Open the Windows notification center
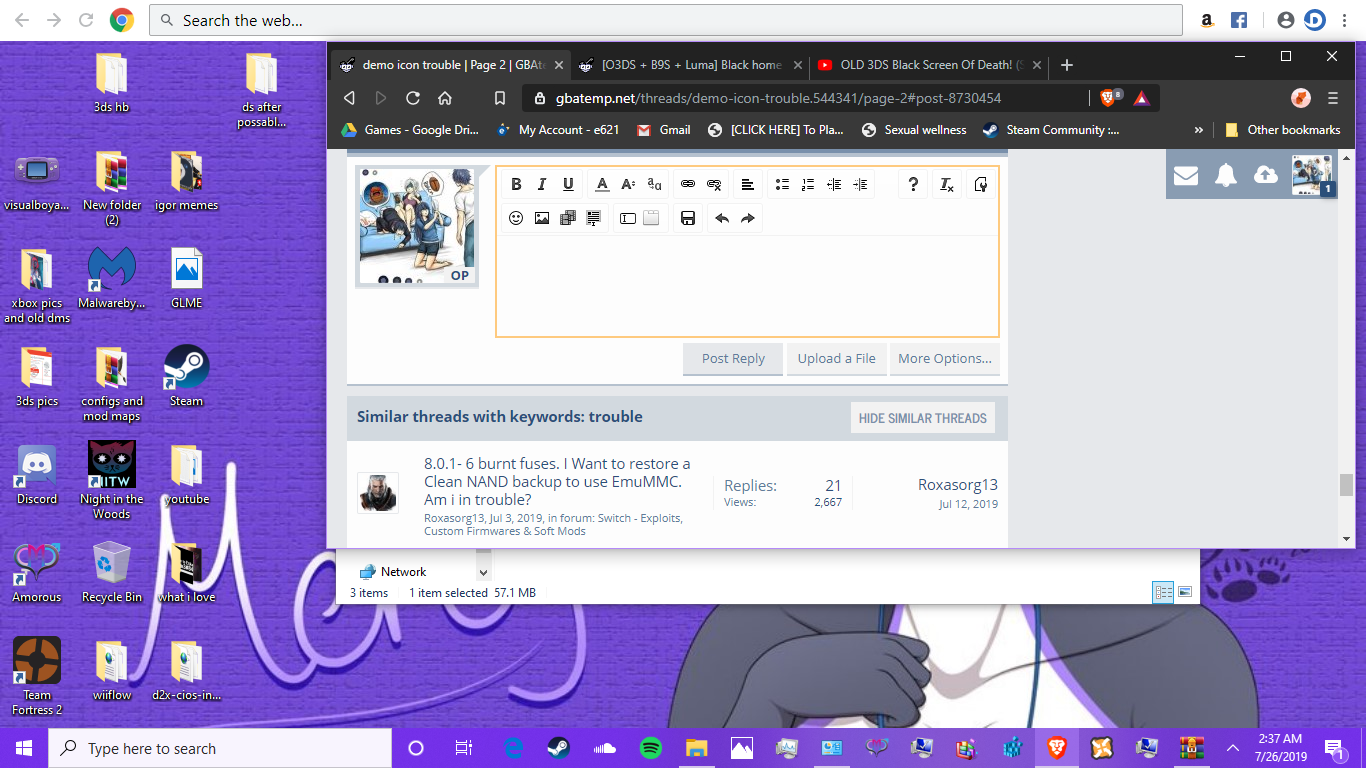This screenshot has width=1366, height=768. [x=1333, y=748]
